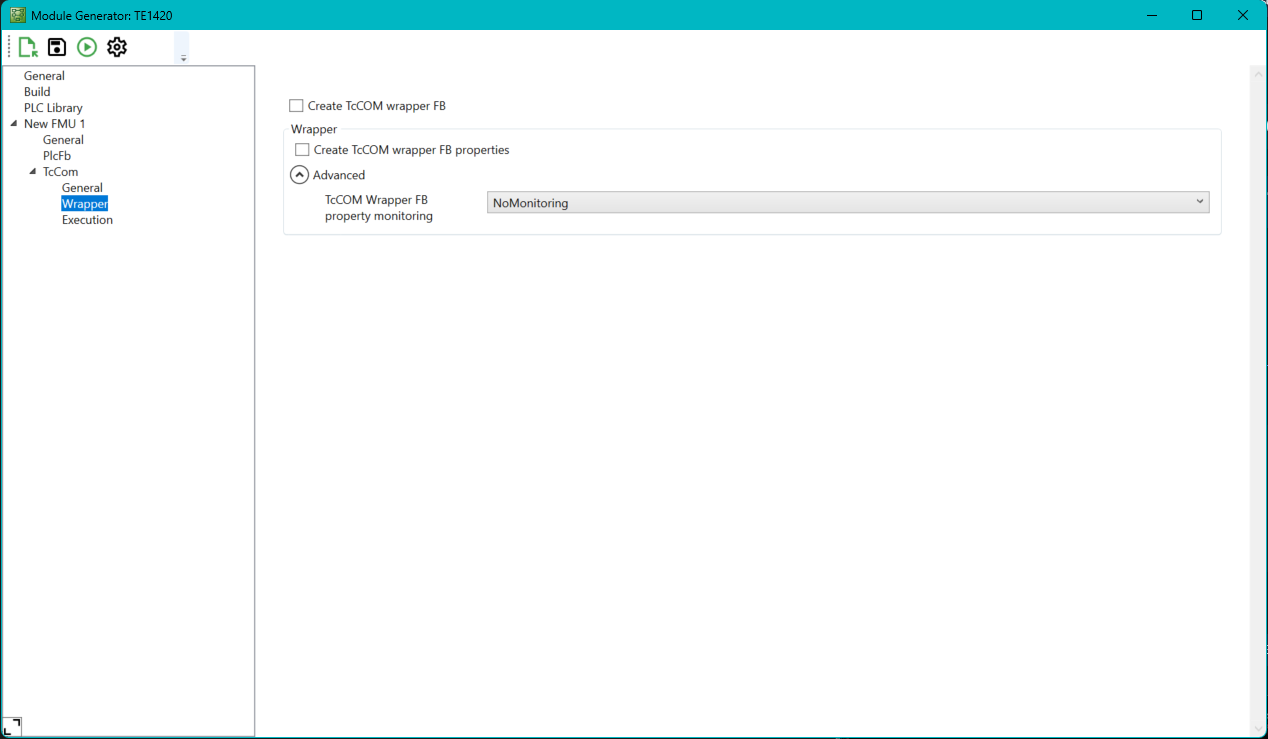
Task: Select General at top of tree
Action: click(44, 75)
